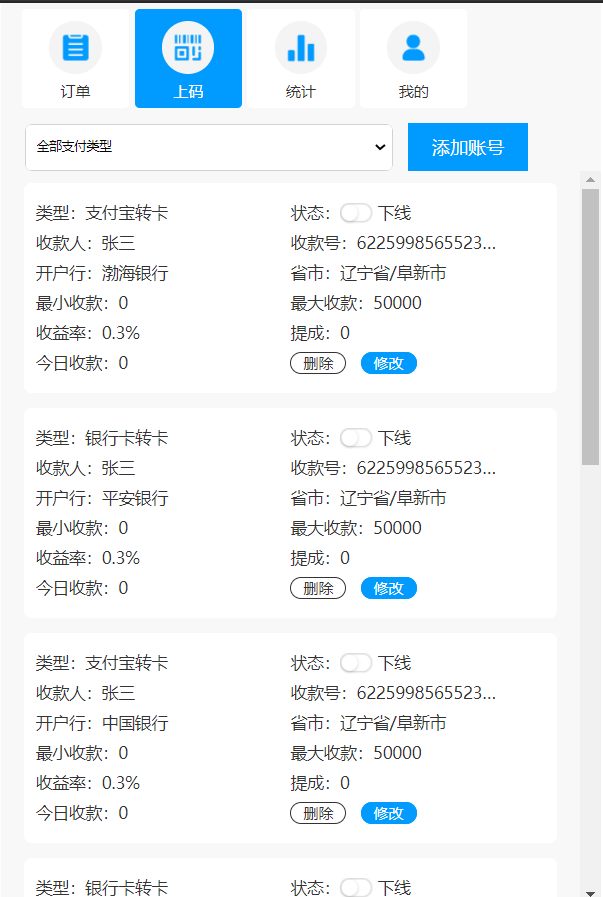The height and width of the screenshot is (897, 603).
Task: Edit the 中国银行 account with 修改
Action: [x=389, y=813]
